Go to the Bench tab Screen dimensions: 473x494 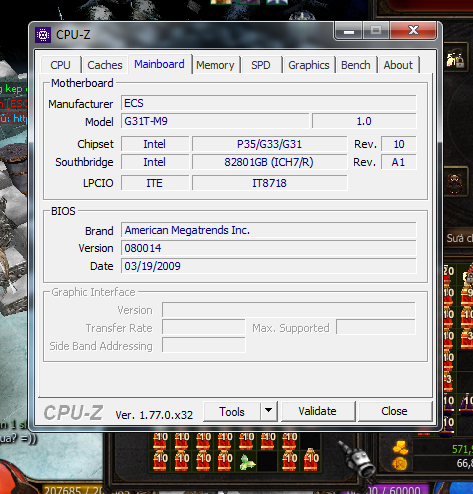click(356, 65)
